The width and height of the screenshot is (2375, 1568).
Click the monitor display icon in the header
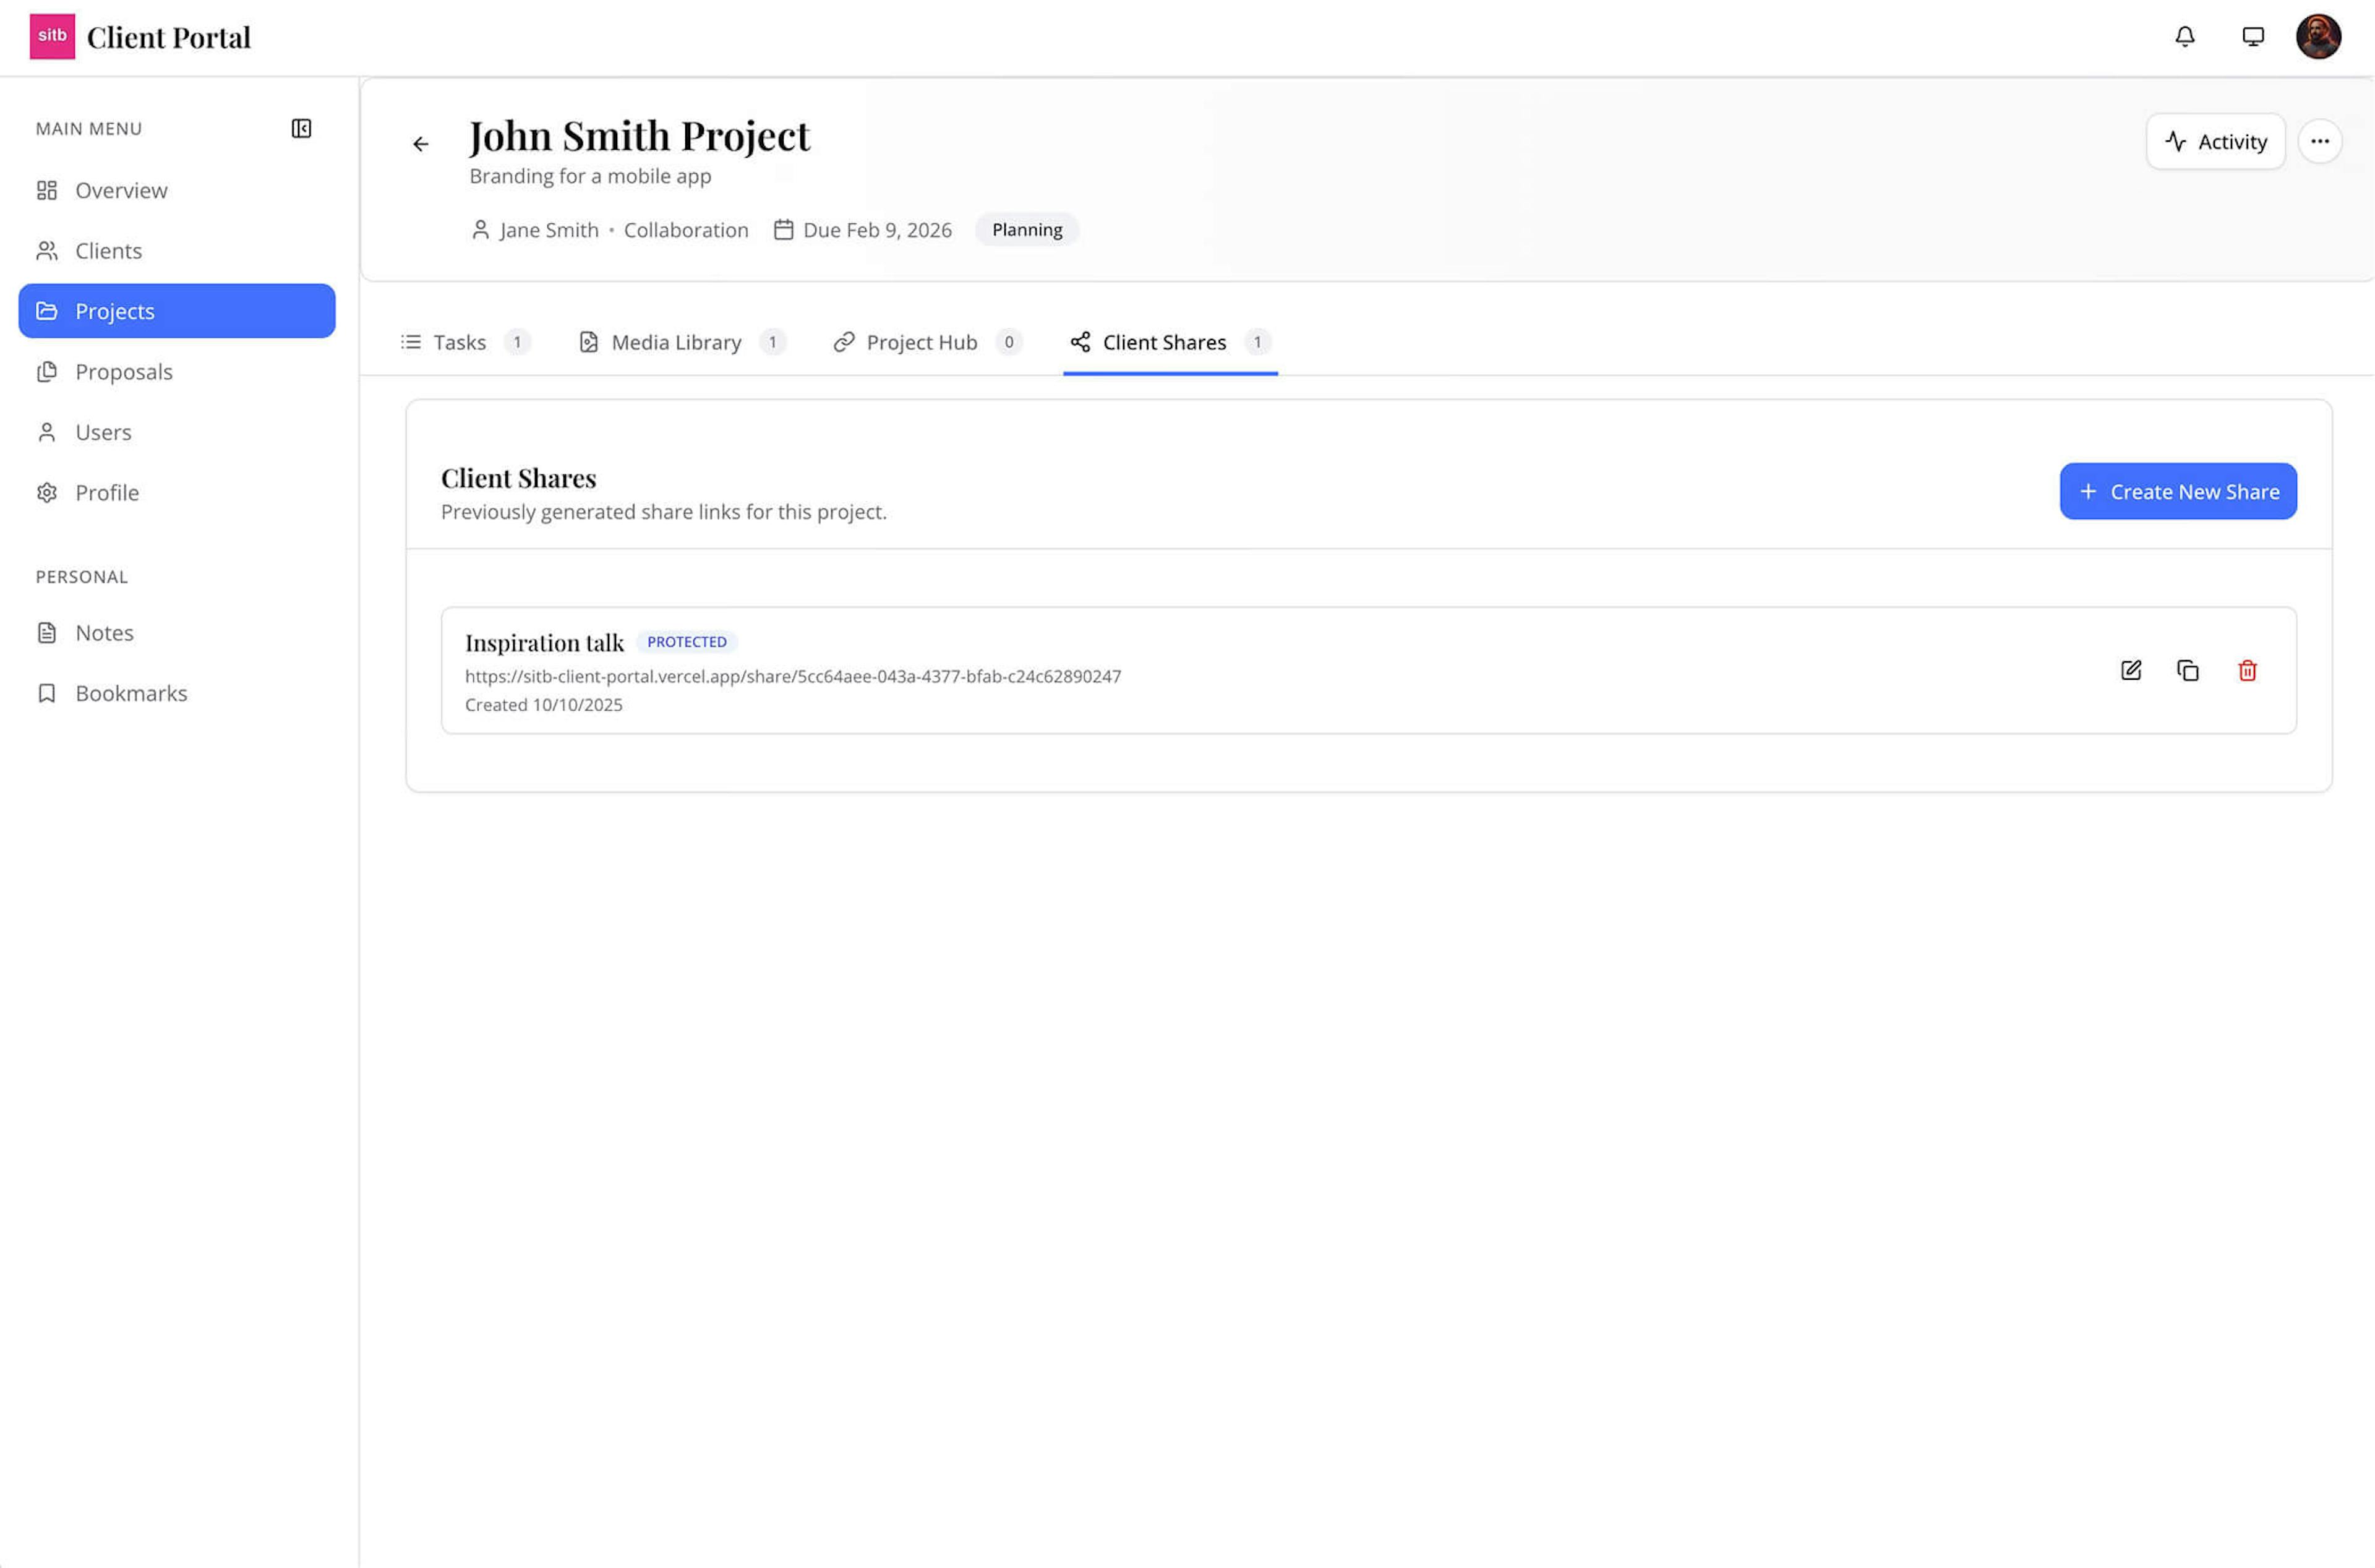click(2253, 37)
